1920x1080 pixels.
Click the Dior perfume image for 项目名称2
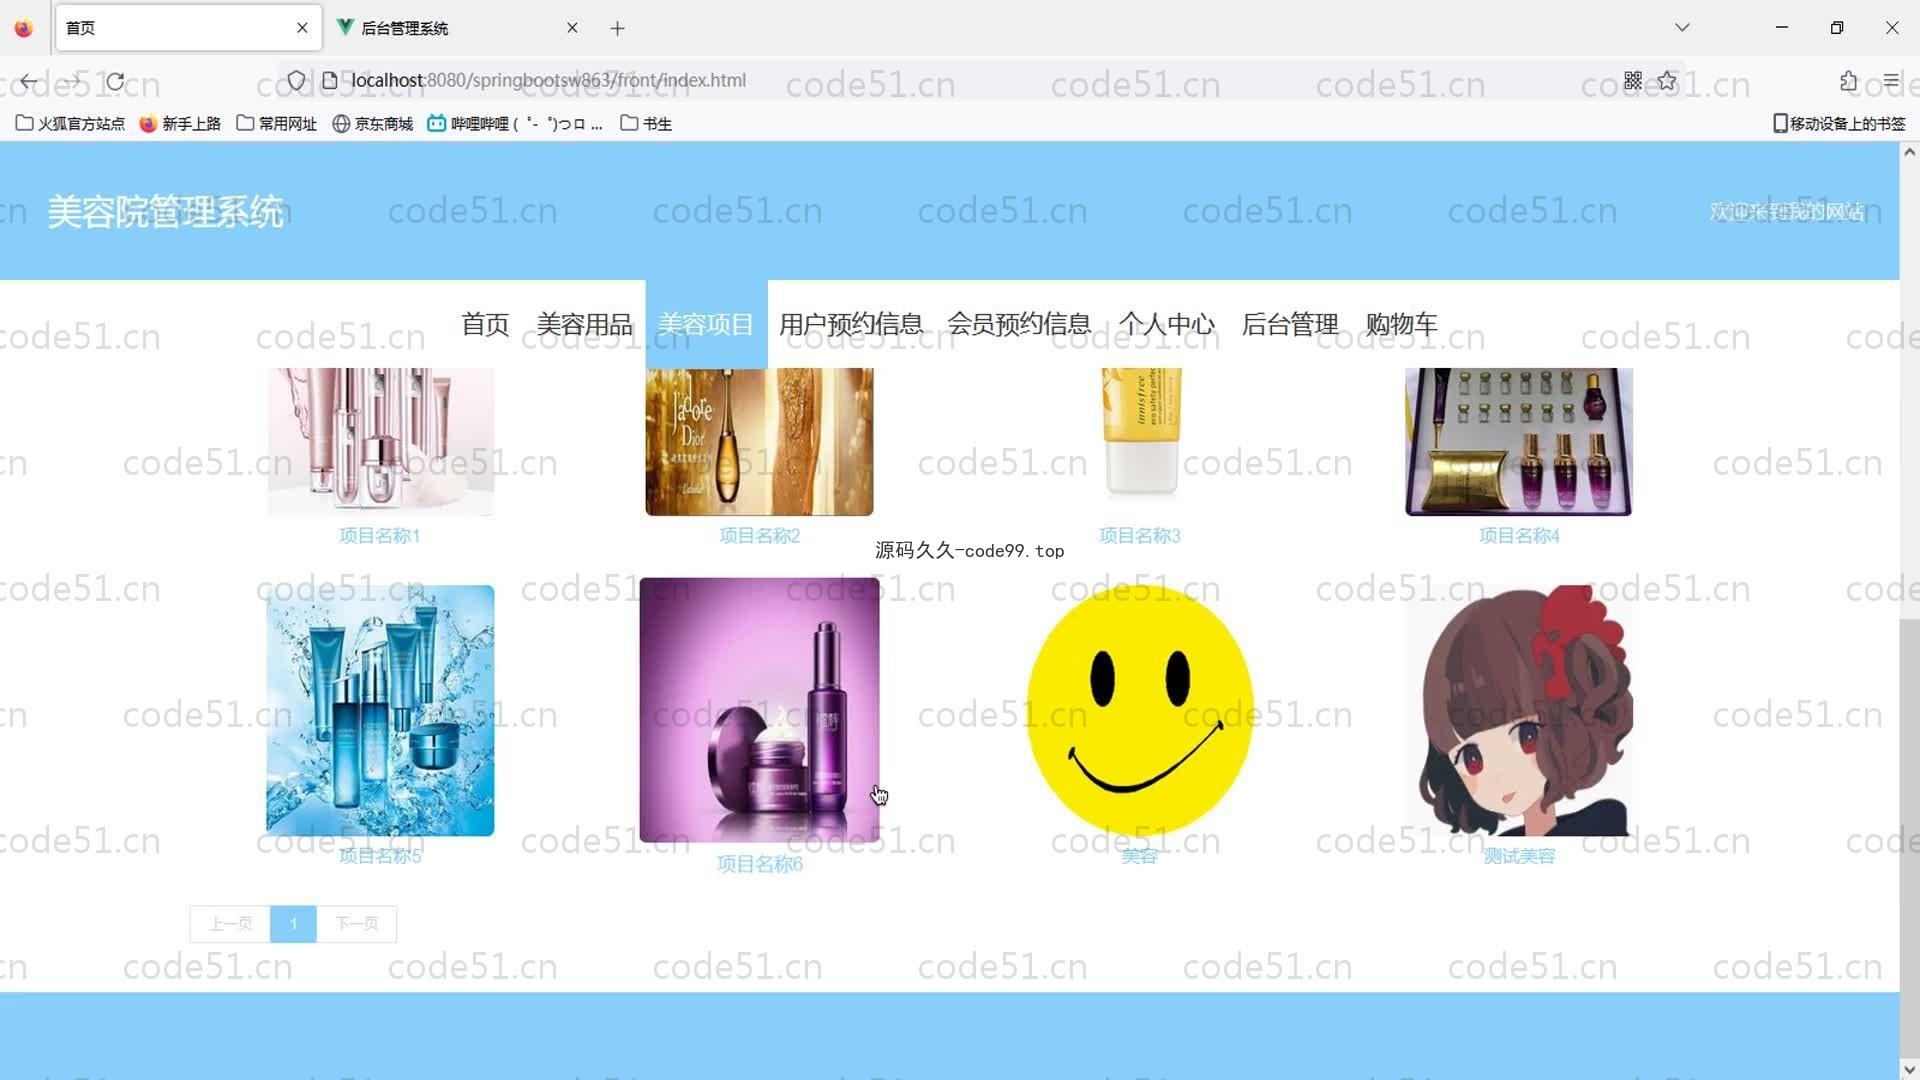click(760, 442)
